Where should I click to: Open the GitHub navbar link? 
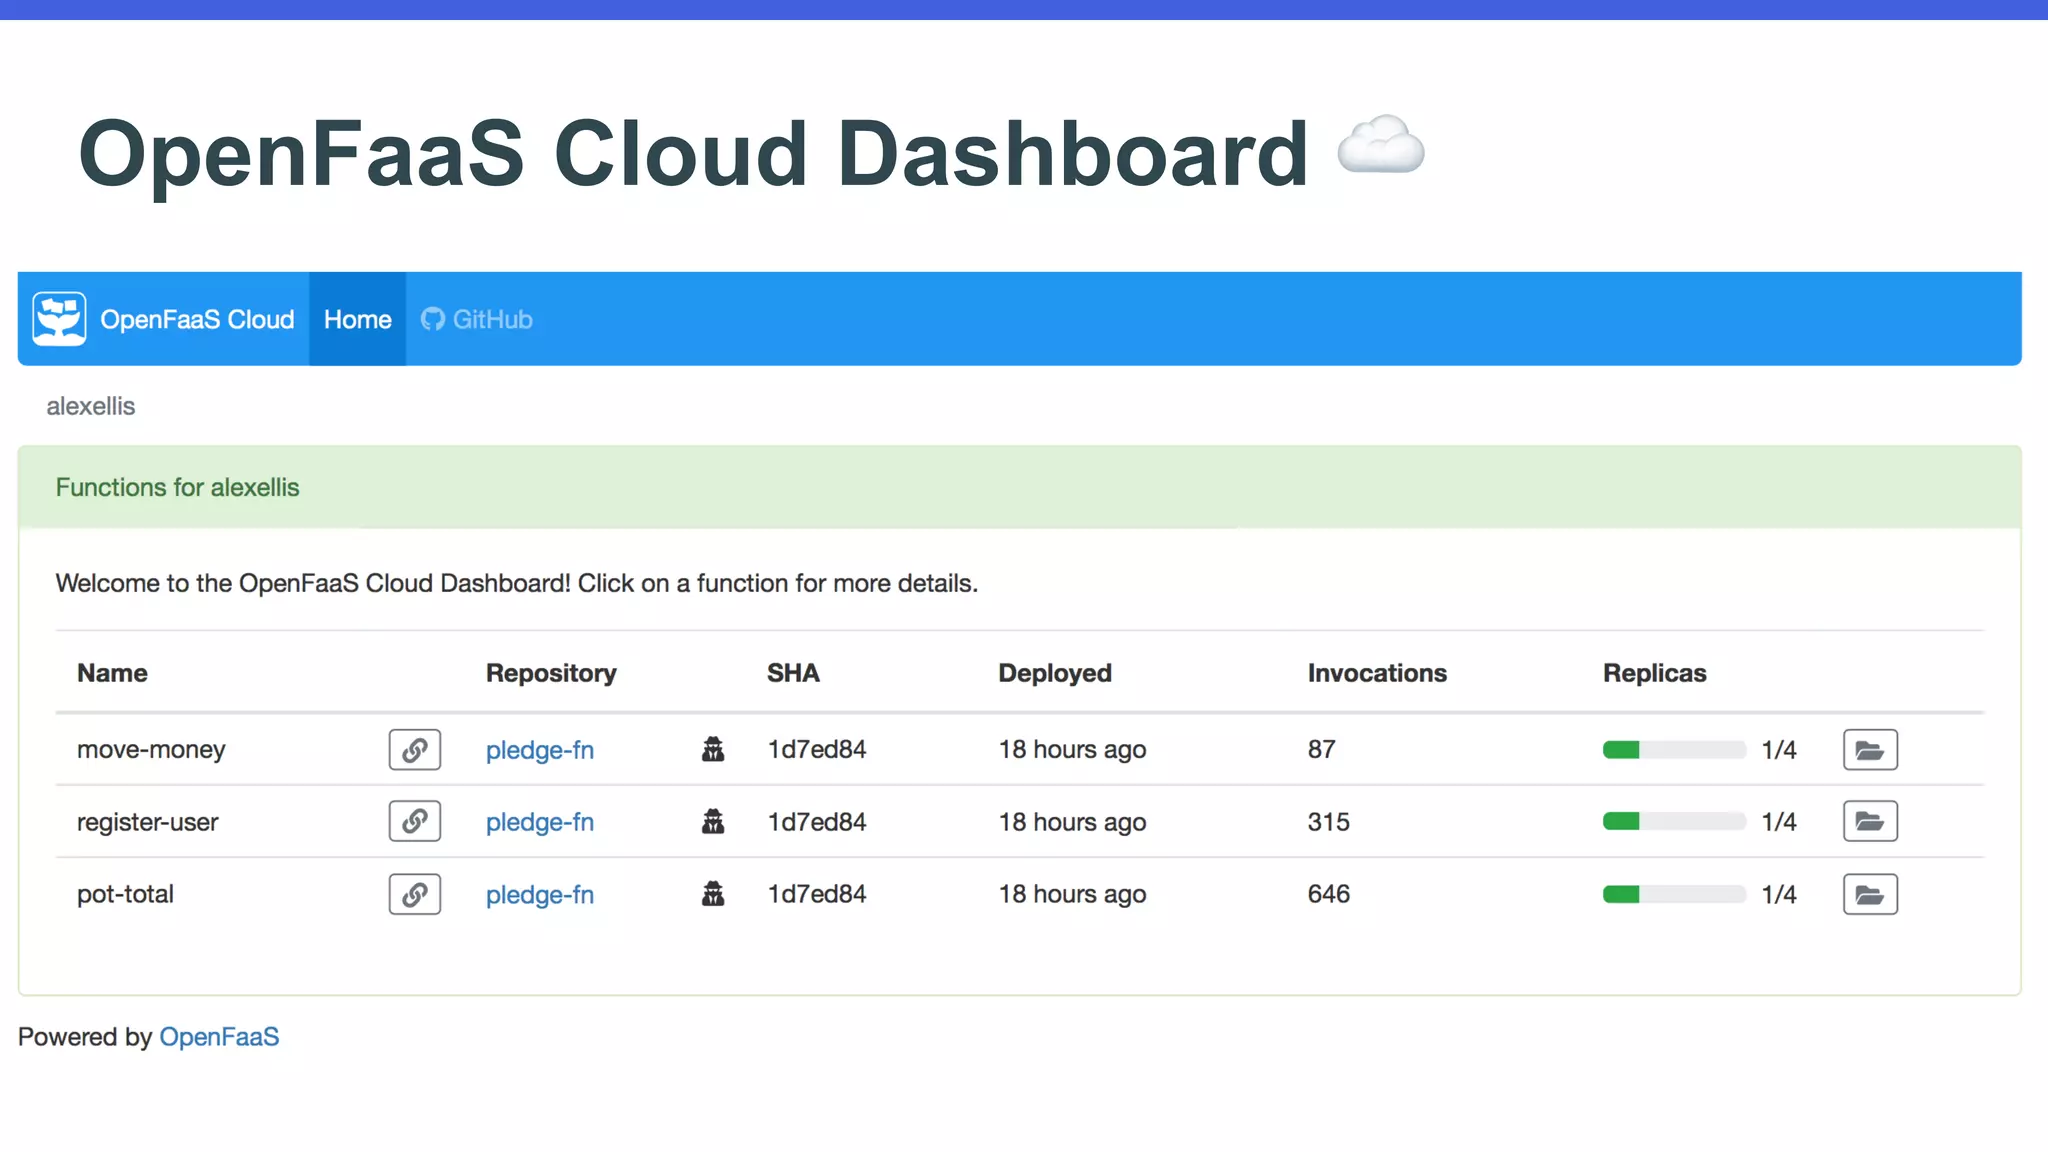(477, 319)
